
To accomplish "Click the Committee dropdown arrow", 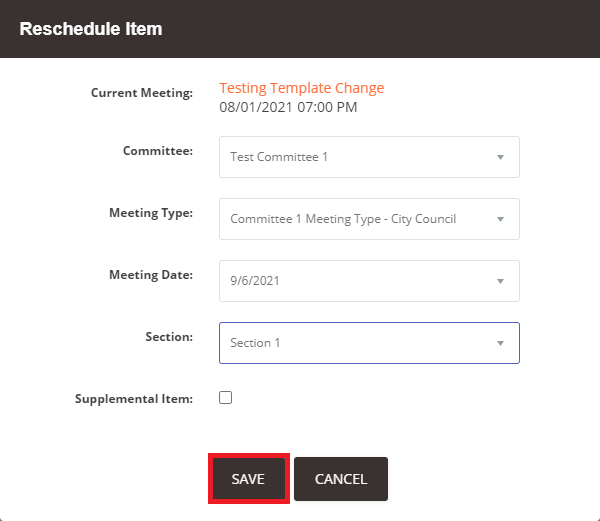I will (x=500, y=157).
